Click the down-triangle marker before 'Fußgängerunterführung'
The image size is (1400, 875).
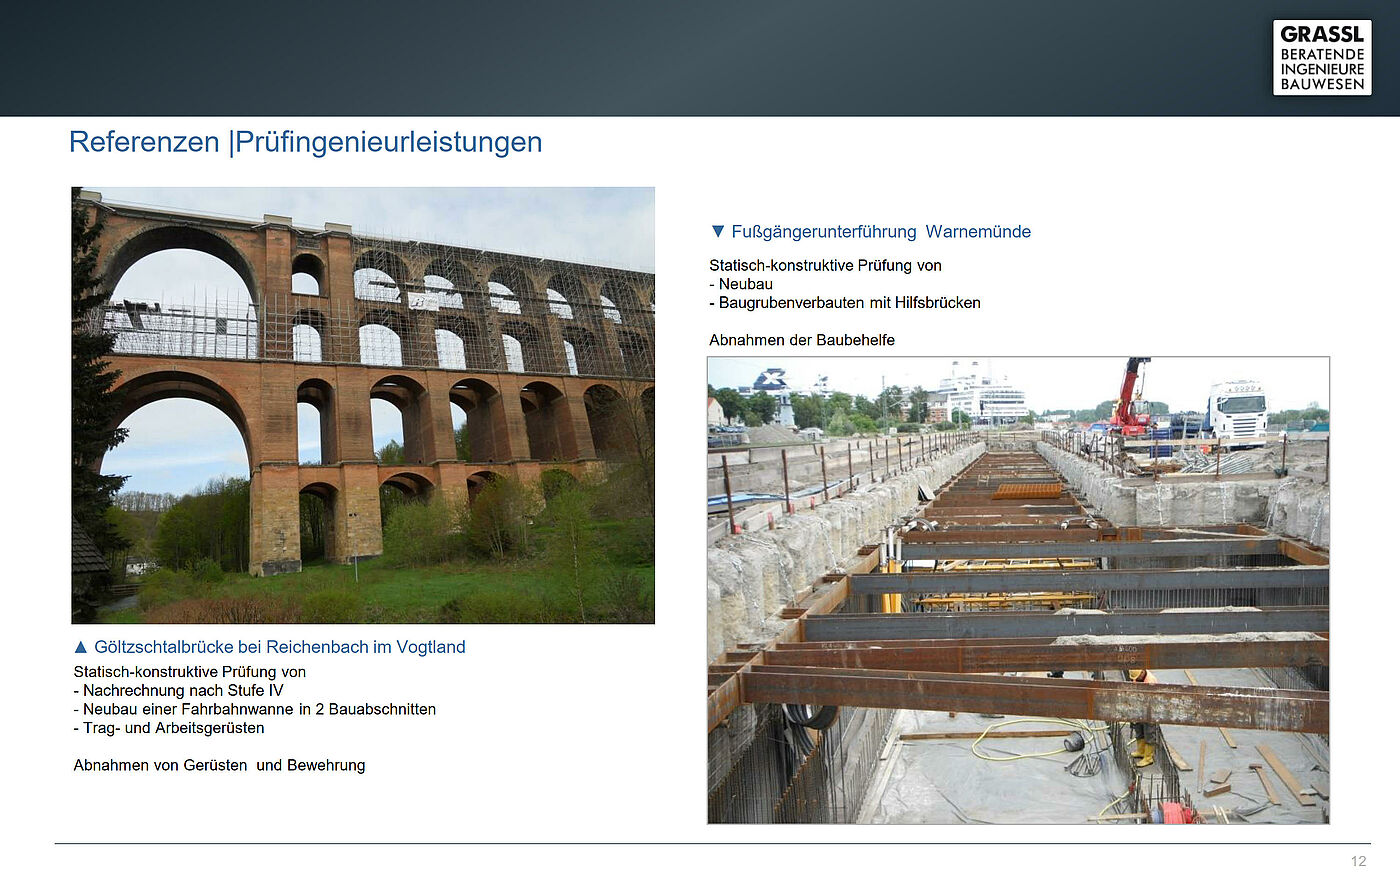717,231
